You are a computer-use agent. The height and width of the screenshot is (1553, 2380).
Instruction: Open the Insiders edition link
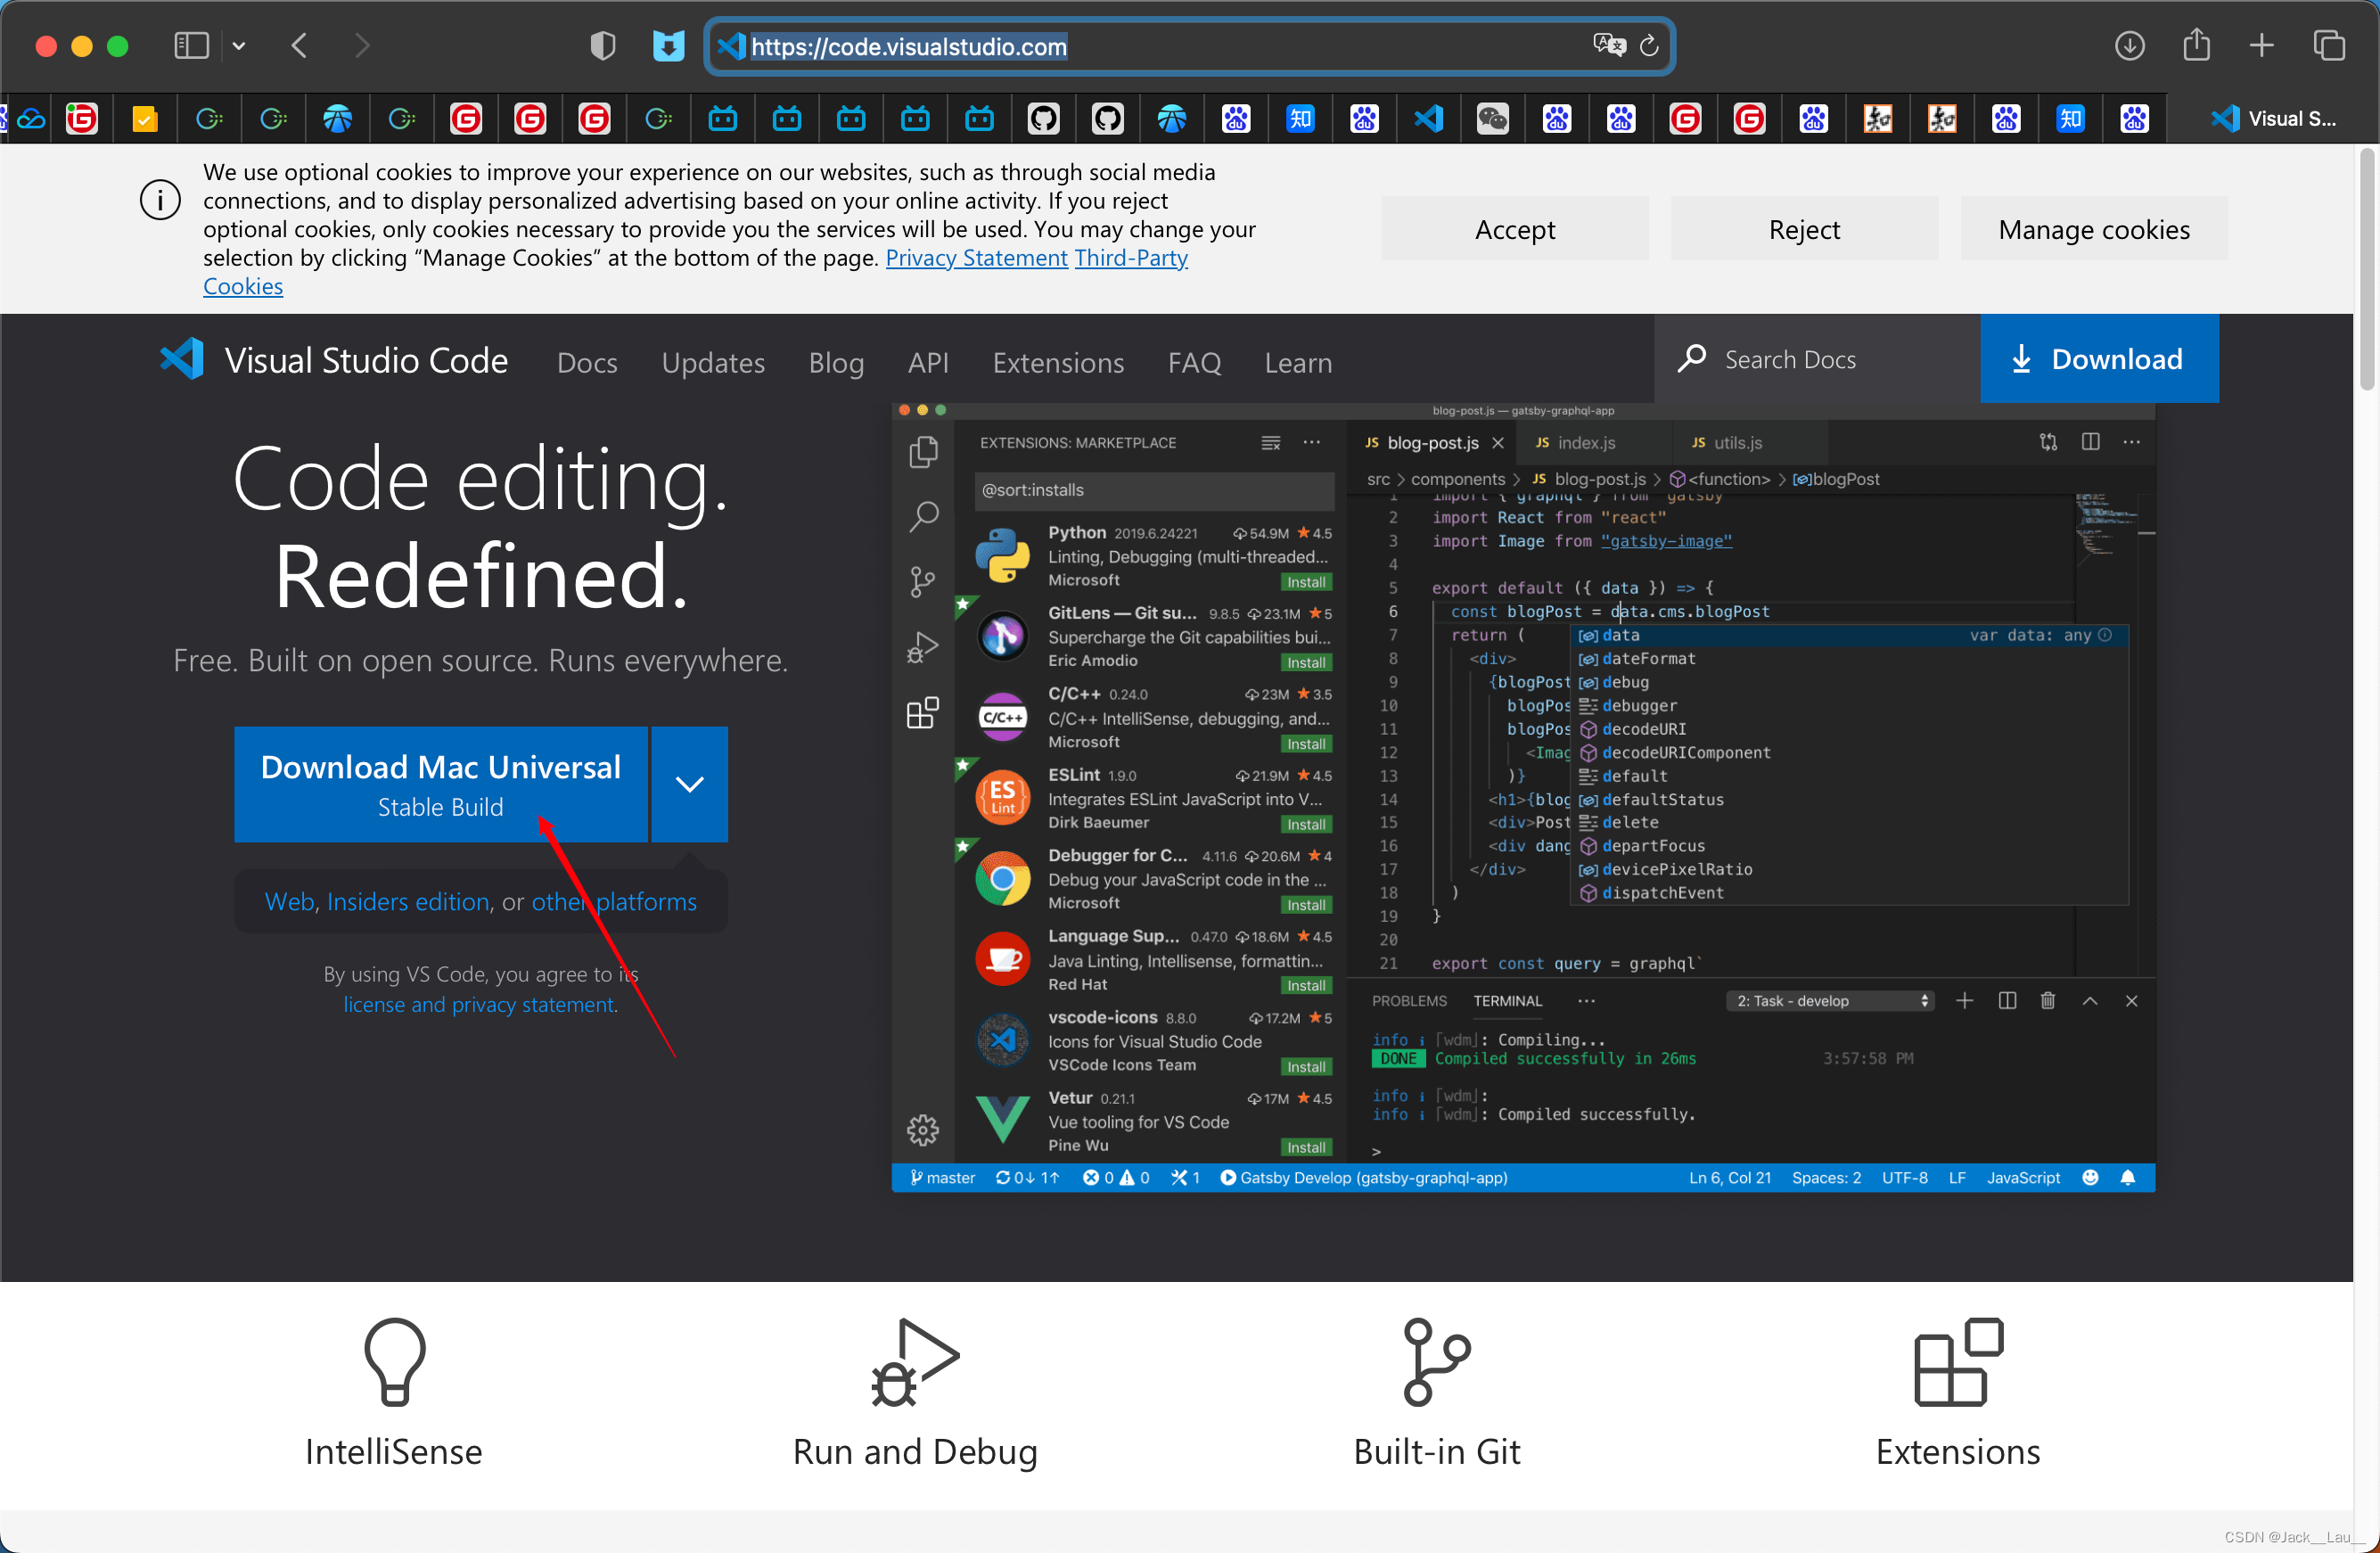[408, 901]
